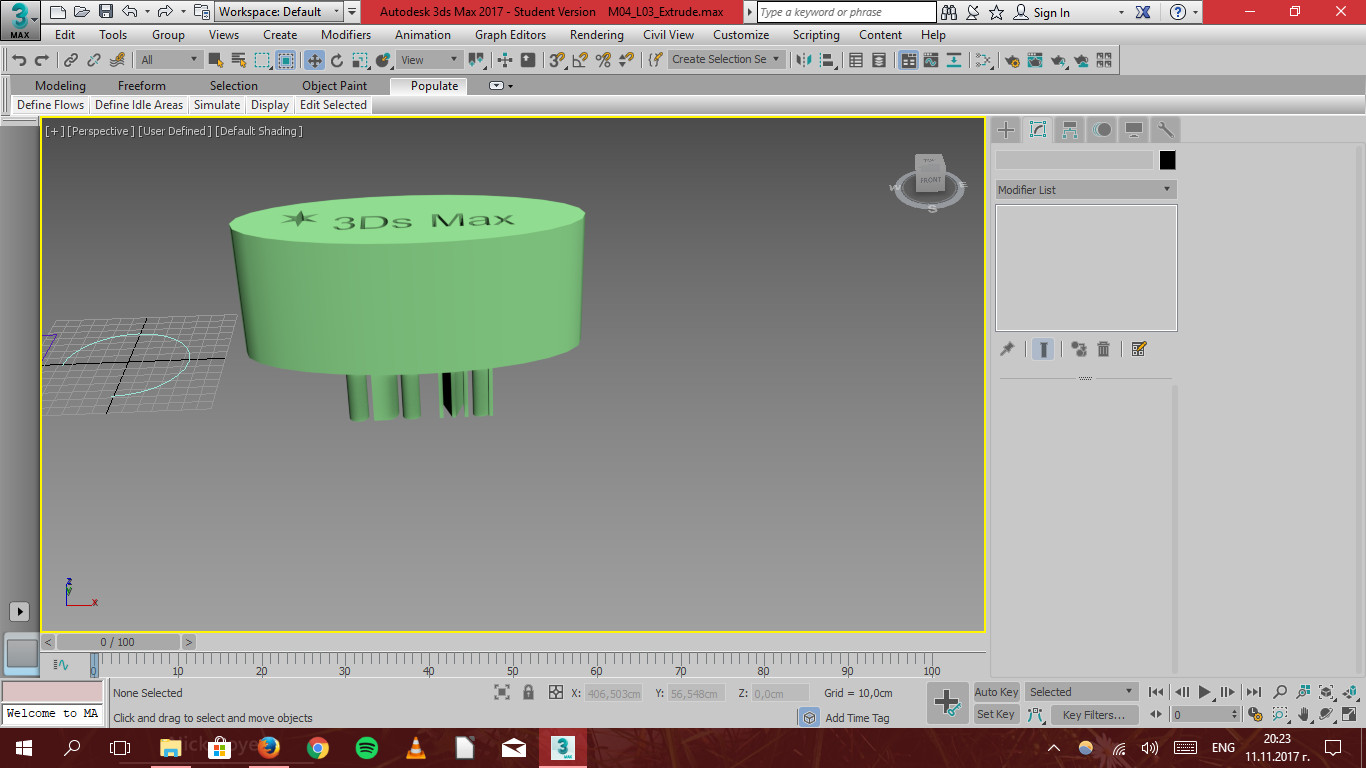Activate the Select and Move tool
Viewport: 1366px width, 768px height.
coord(316,60)
